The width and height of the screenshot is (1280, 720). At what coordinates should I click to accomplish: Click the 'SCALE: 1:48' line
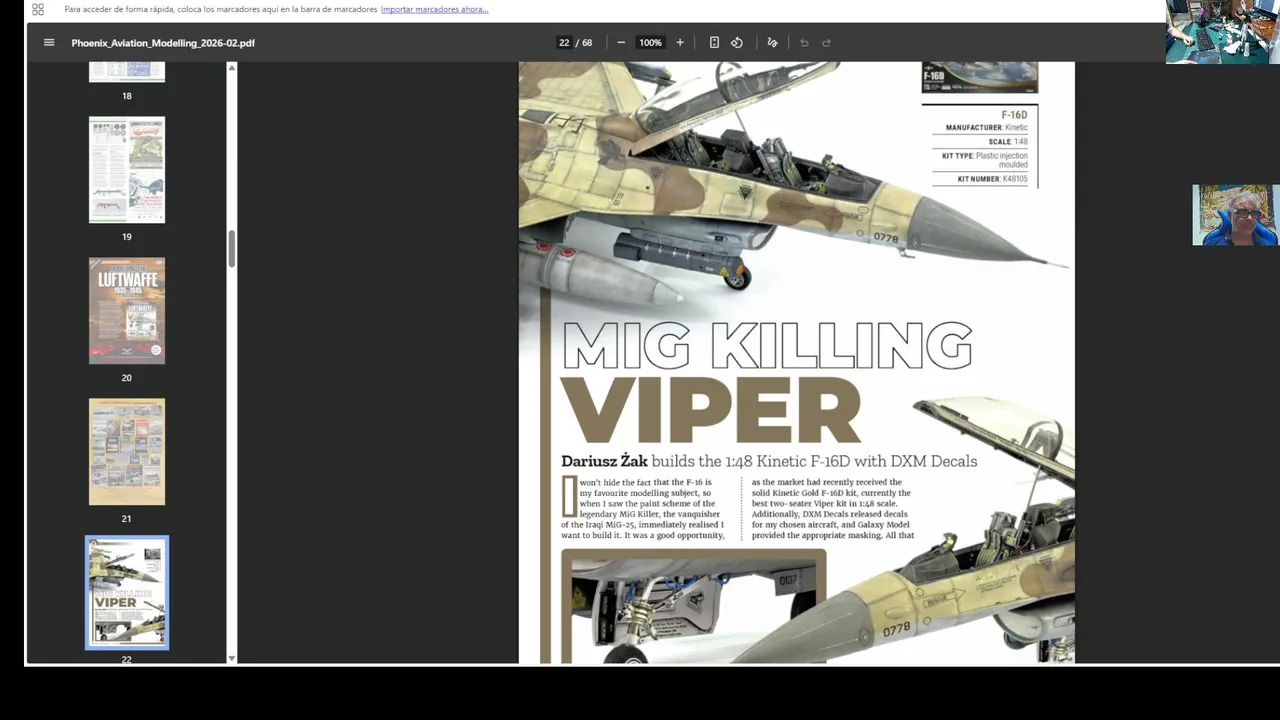pyautogui.click(x=1008, y=142)
